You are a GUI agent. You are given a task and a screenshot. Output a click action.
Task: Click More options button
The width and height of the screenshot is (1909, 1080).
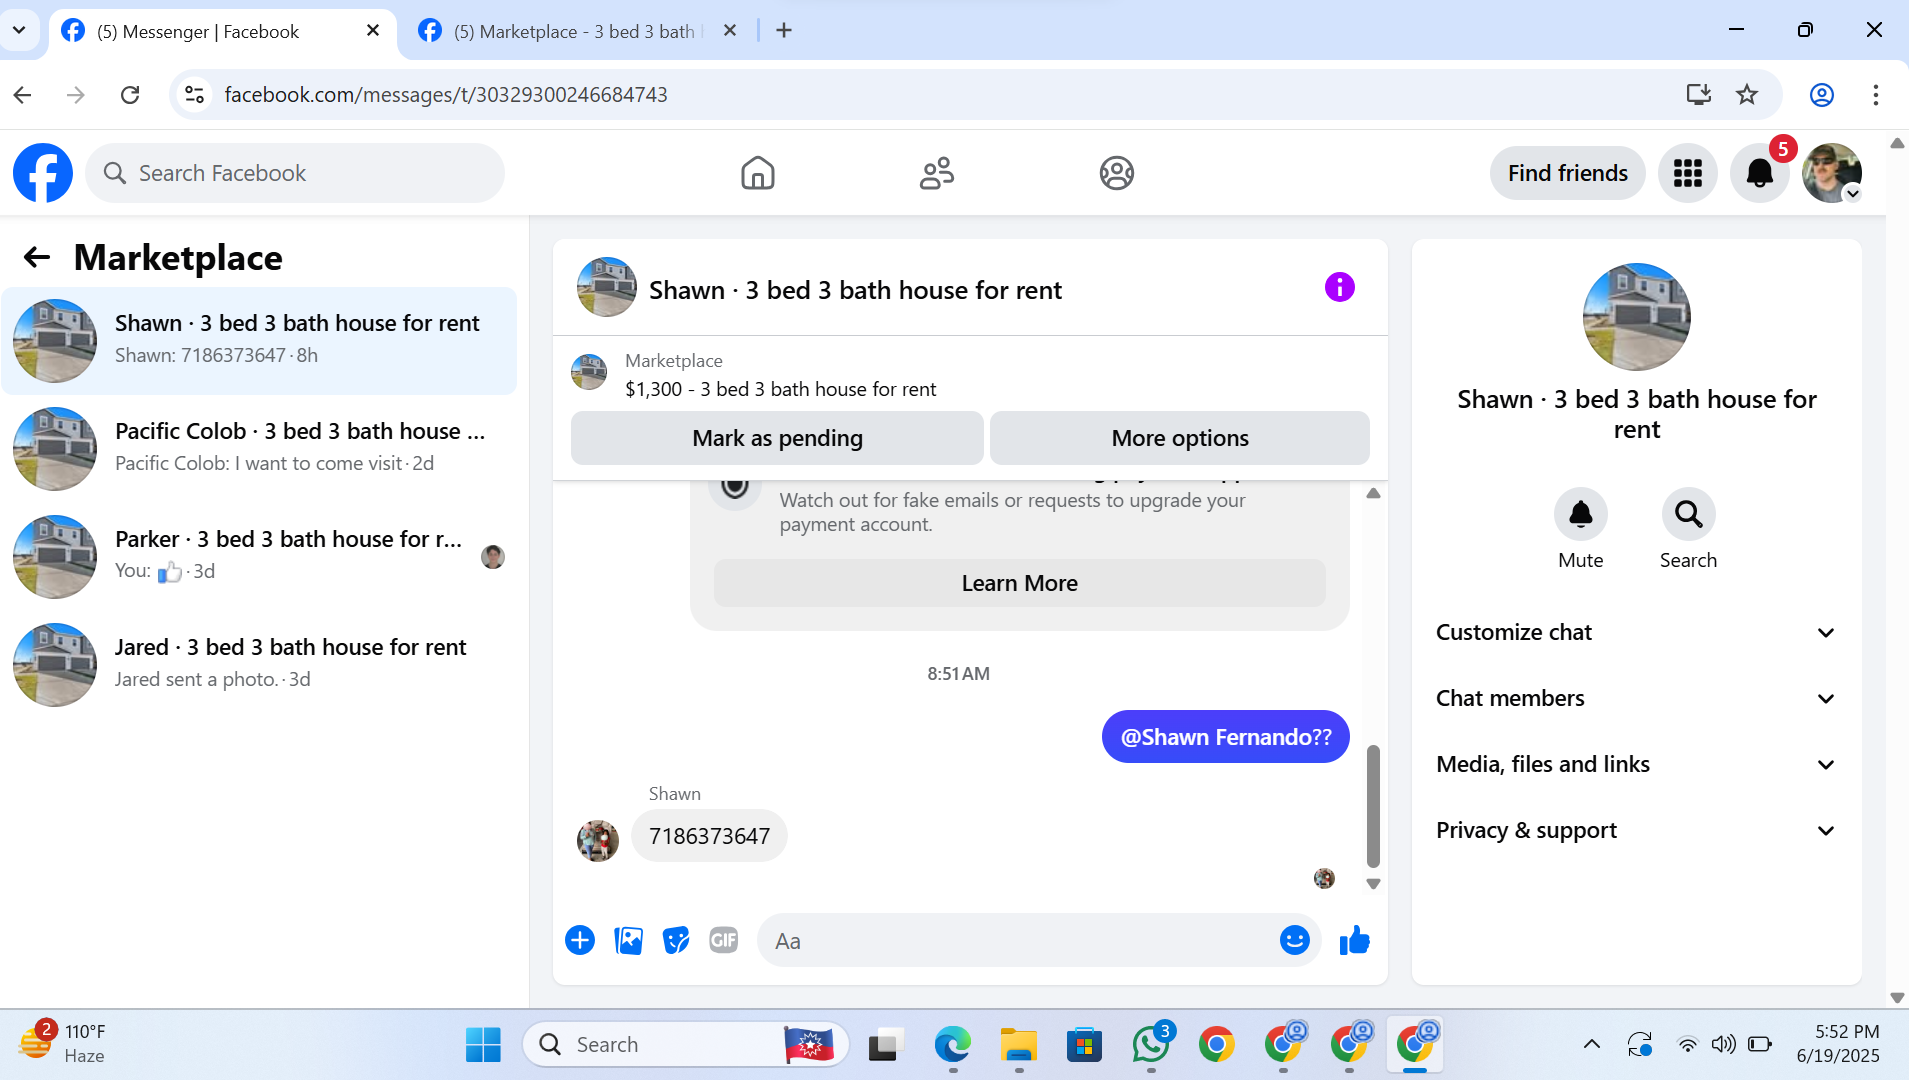(x=1180, y=438)
